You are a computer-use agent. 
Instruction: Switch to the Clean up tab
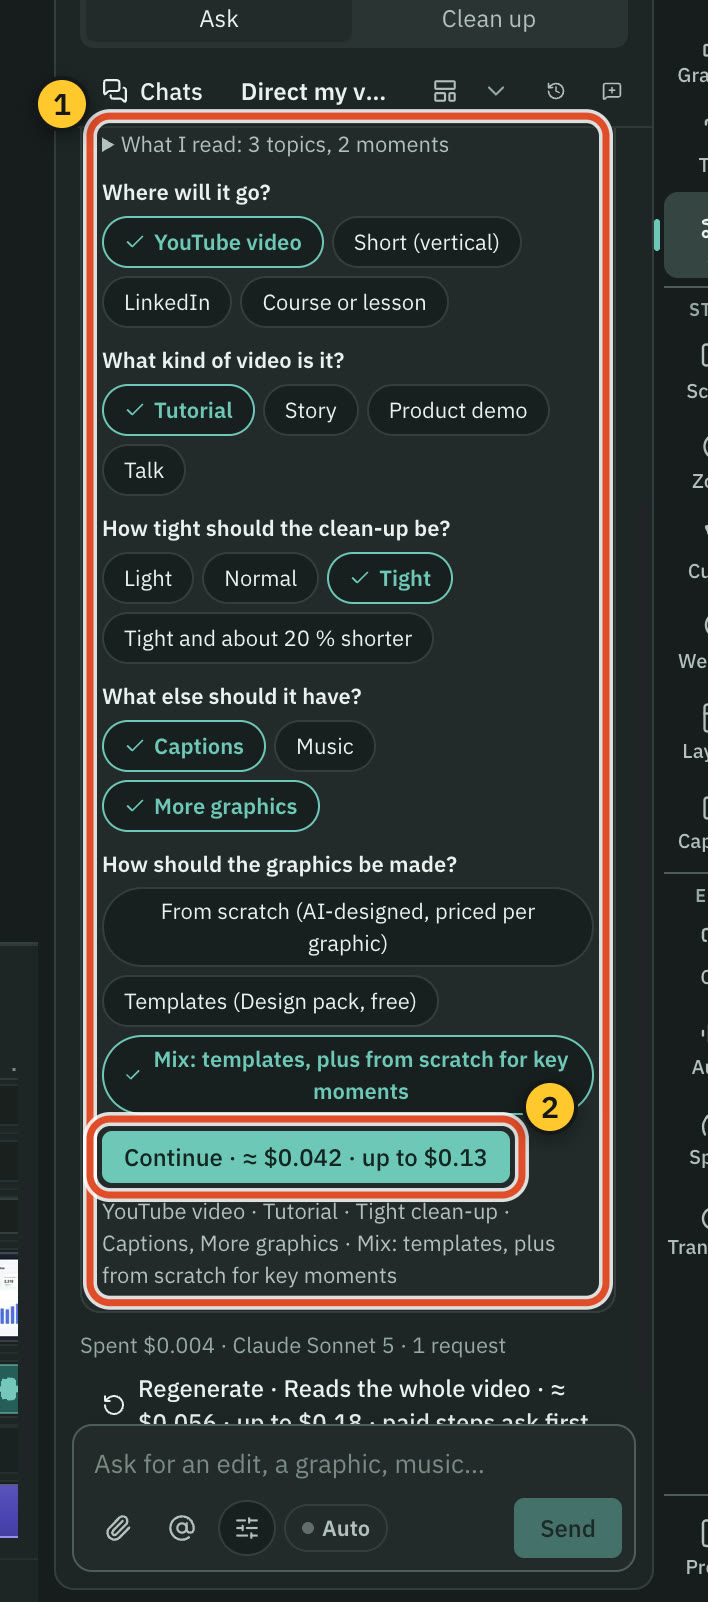point(488,19)
